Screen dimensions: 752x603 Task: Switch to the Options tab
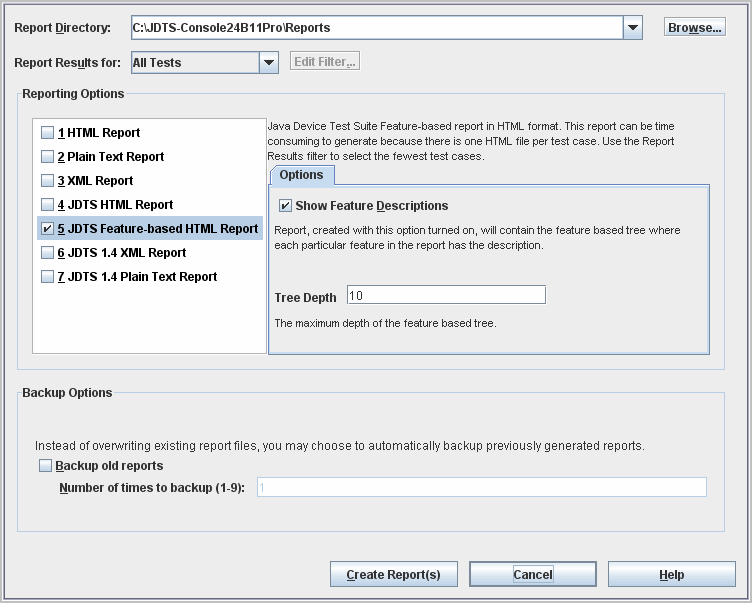[x=302, y=175]
